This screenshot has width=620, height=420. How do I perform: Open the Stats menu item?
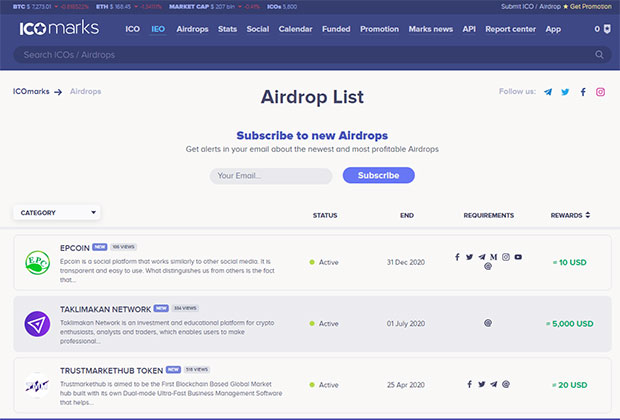[x=227, y=29]
